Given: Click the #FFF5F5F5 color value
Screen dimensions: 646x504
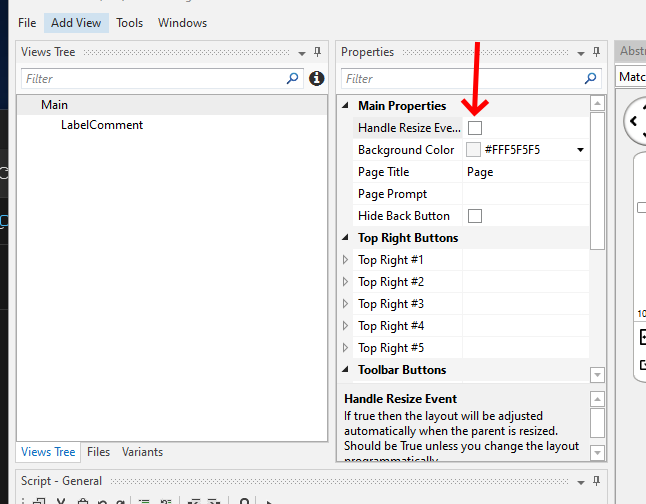Looking at the screenshot, I should coord(512,150).
